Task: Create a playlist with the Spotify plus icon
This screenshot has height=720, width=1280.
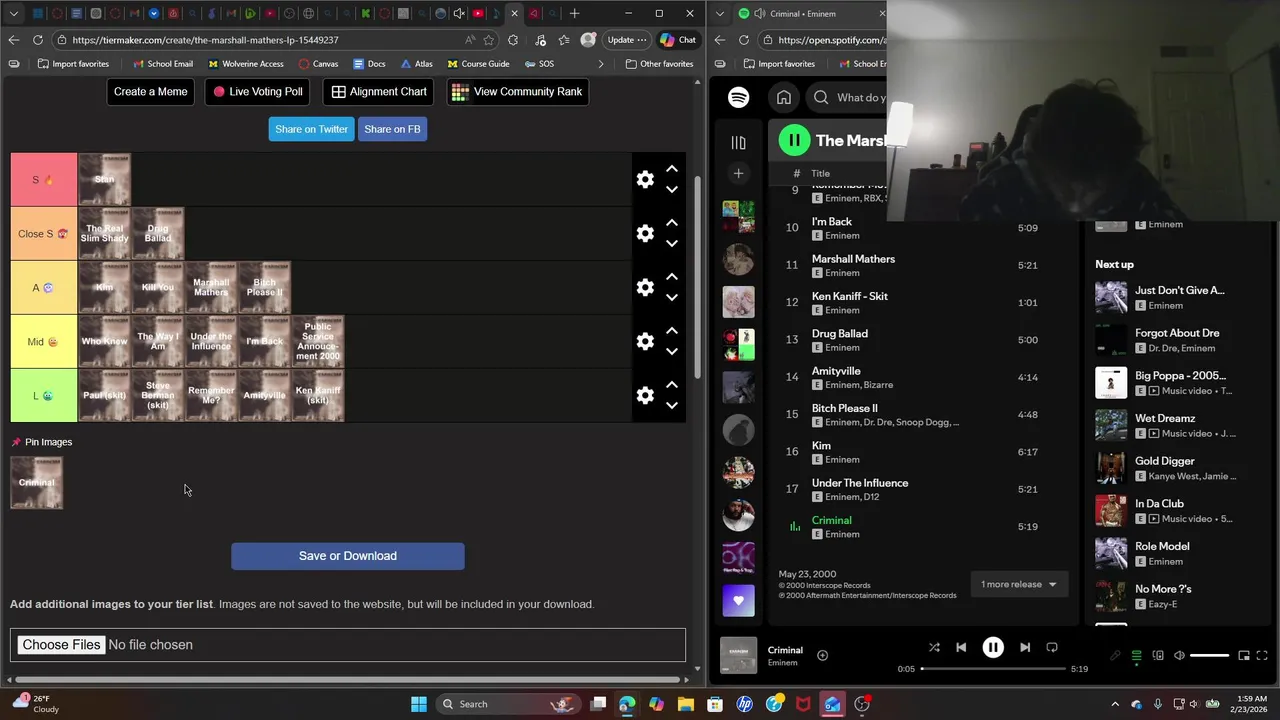Action: tap(738, 174)
